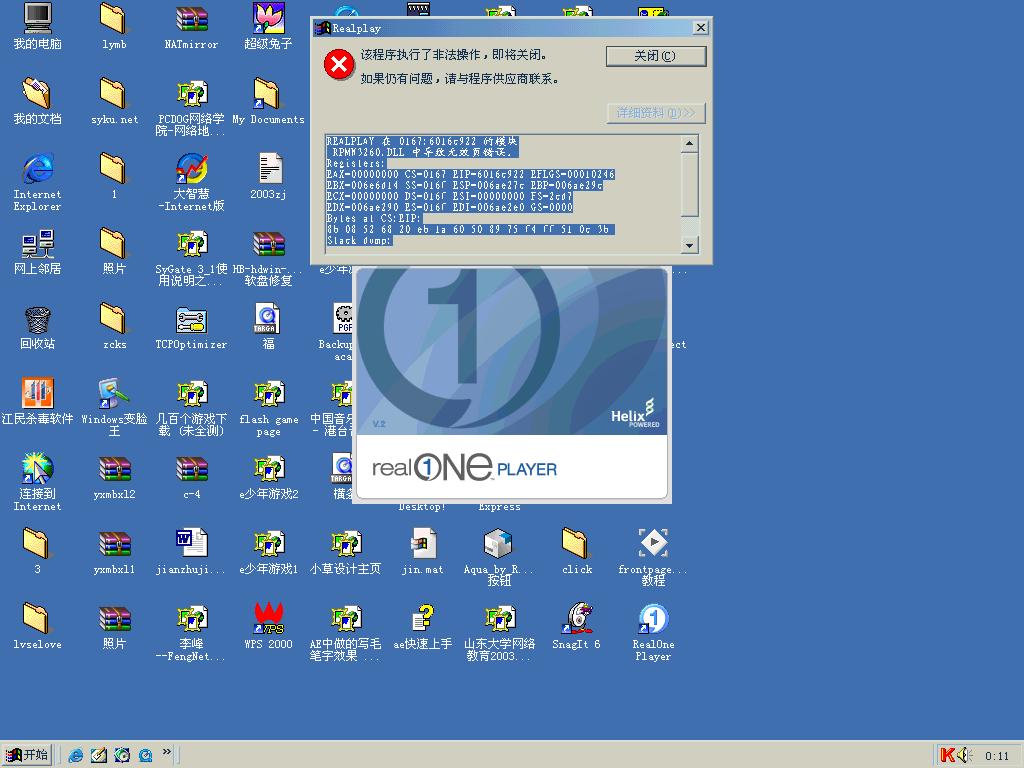Open the 福 TARGA image icon
1024x768 pixels.
(268, 318)
